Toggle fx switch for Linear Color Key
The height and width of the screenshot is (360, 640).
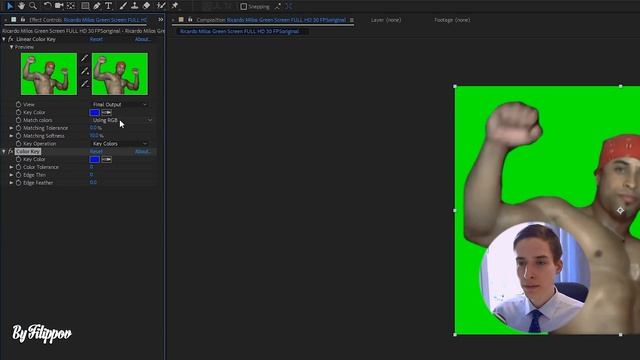[x=11, y=39]
